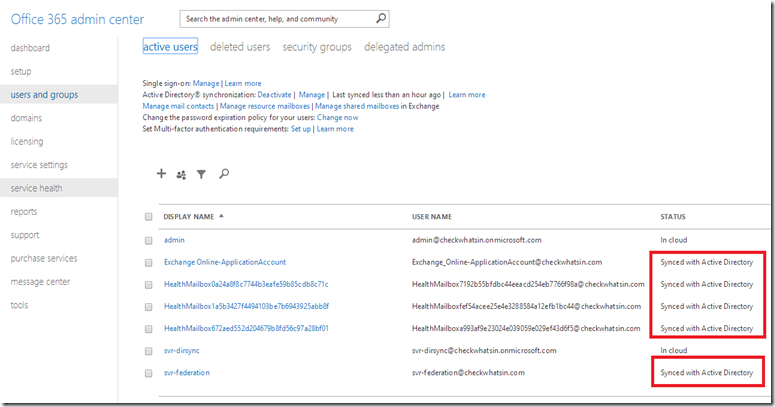Viewport: 775px width, 407px height.
Task: Click the Single sign-on Manage link
Action: point(206,83)
